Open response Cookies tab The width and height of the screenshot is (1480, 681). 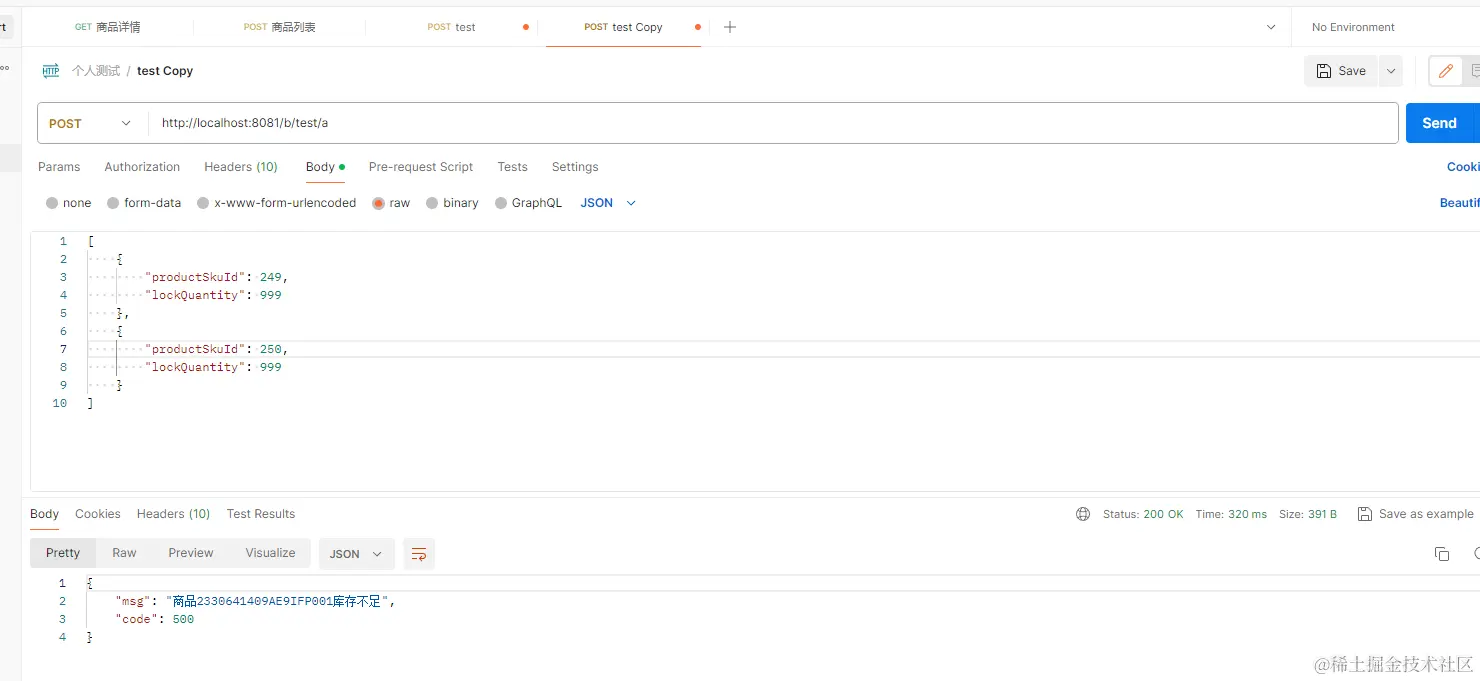point(98,514)
